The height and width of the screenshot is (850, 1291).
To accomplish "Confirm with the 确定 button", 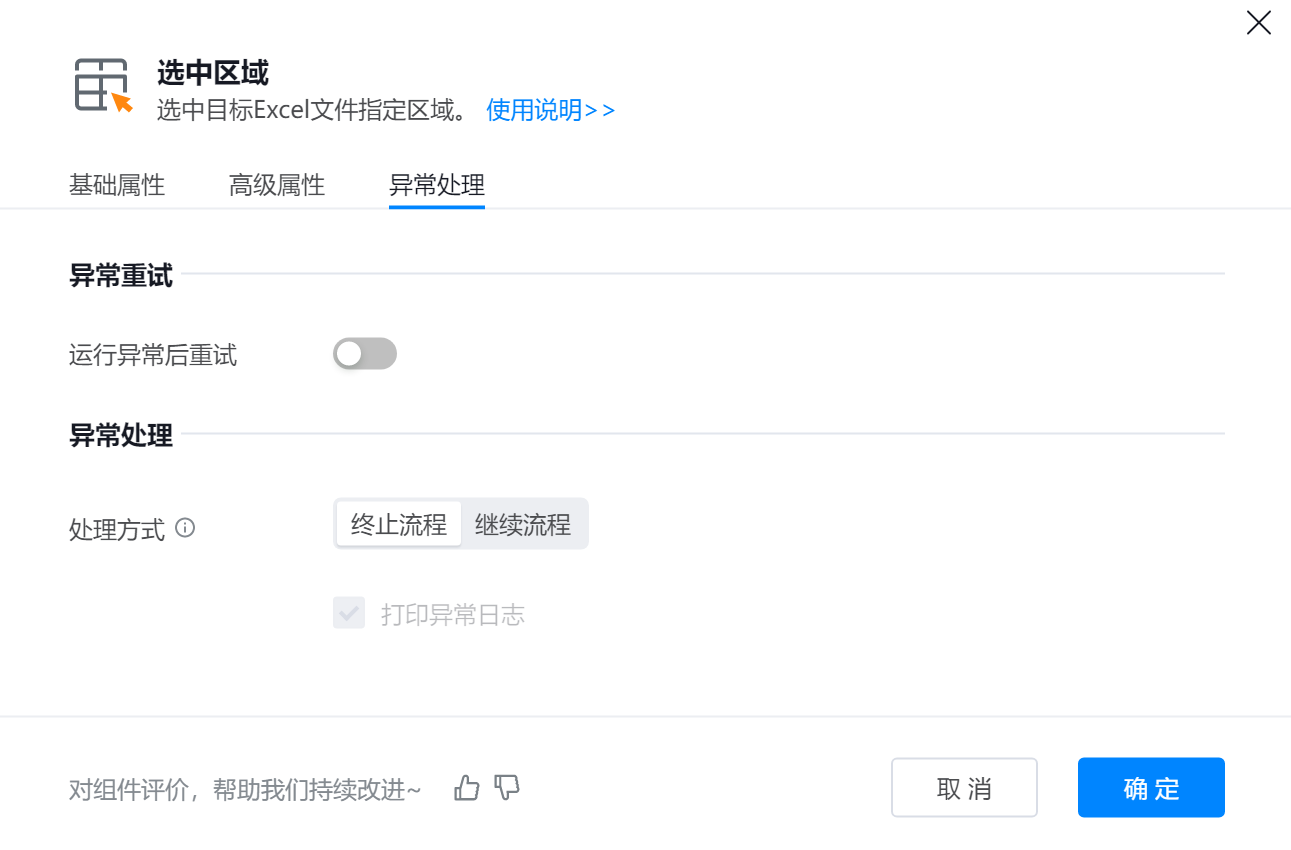I will [1151, 788].
